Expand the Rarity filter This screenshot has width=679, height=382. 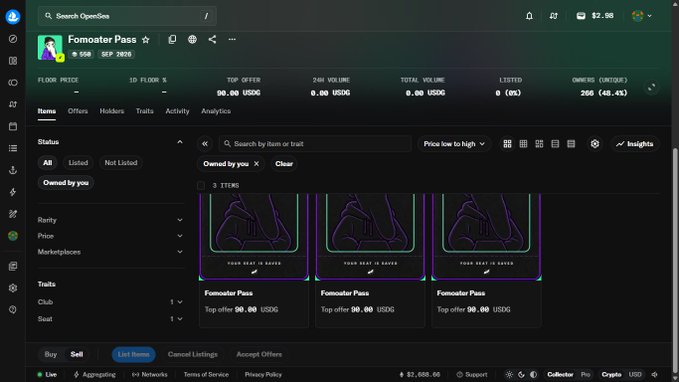110,220
